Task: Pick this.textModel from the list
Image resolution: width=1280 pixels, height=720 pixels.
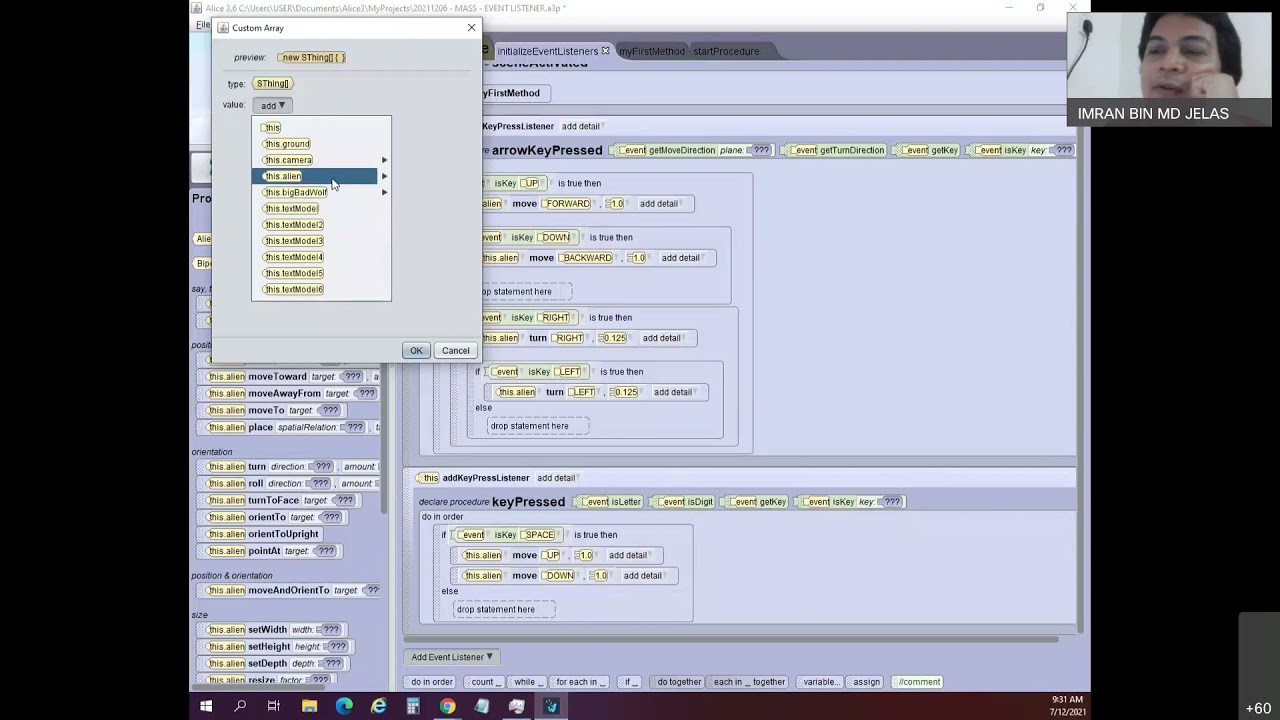Action: click(x=291, y=209)
